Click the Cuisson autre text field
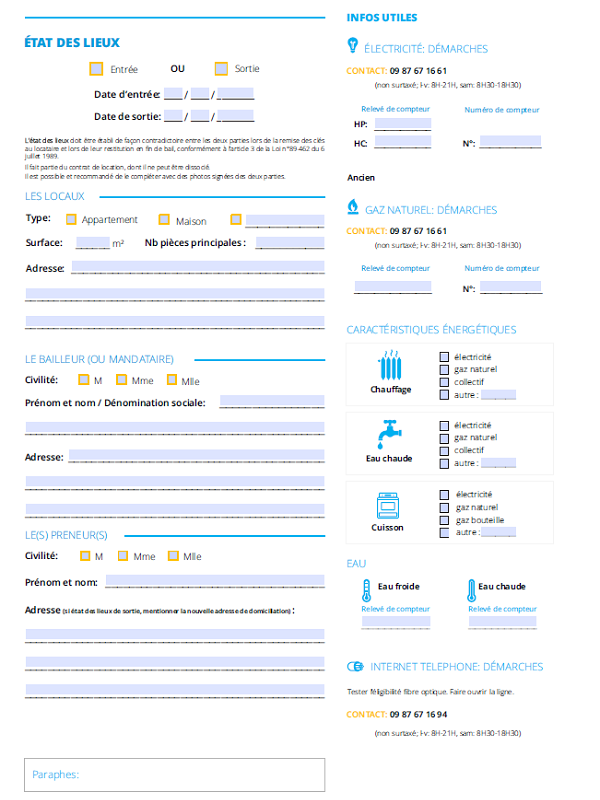This screenshot has height=800, width=600. (x=498, y=532)
